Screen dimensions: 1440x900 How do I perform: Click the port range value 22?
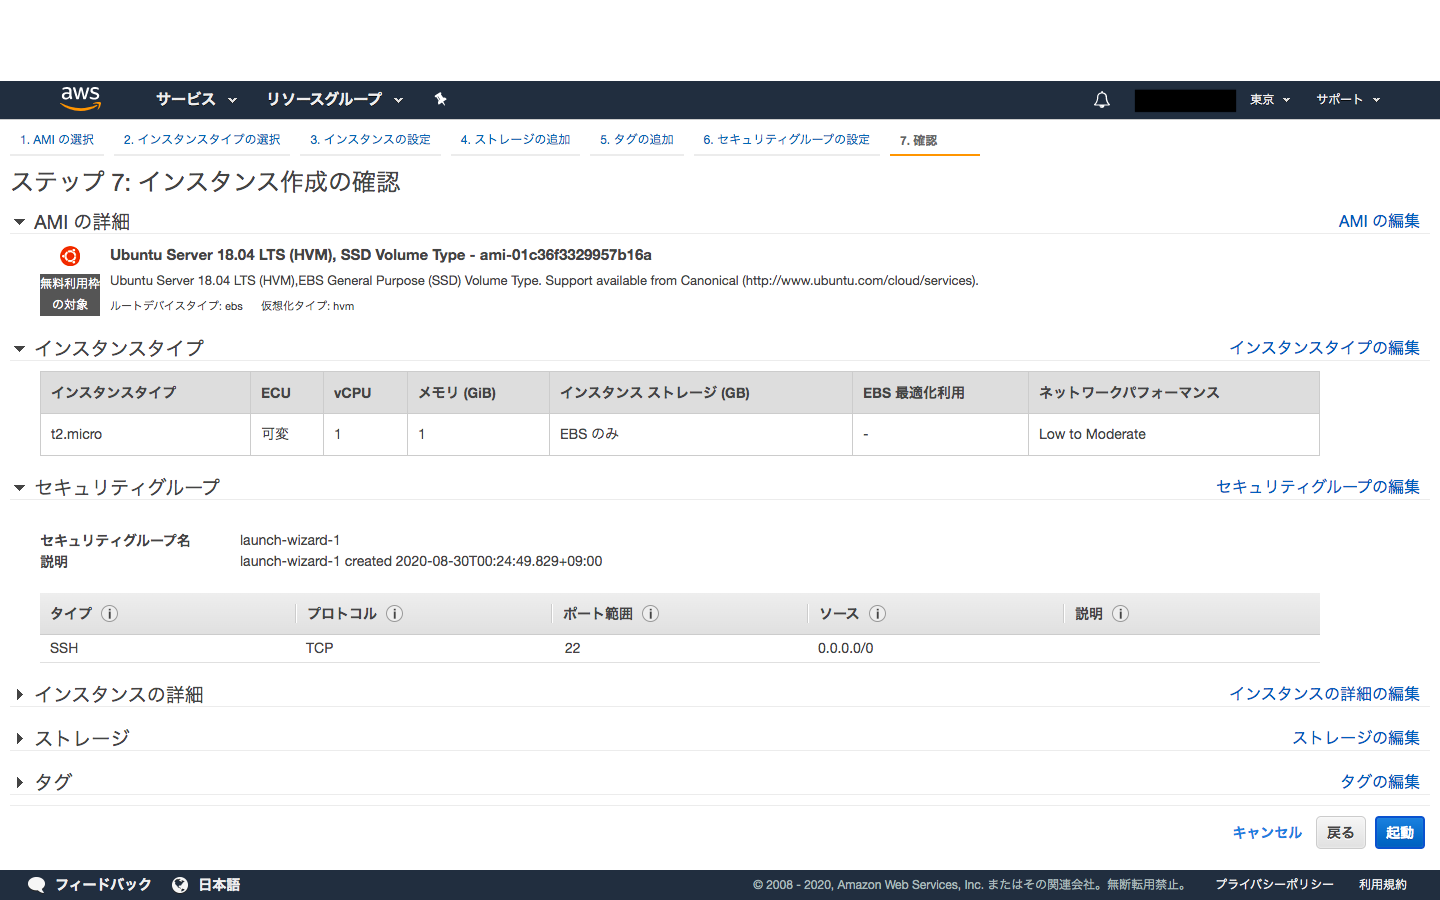click(572, 649)
